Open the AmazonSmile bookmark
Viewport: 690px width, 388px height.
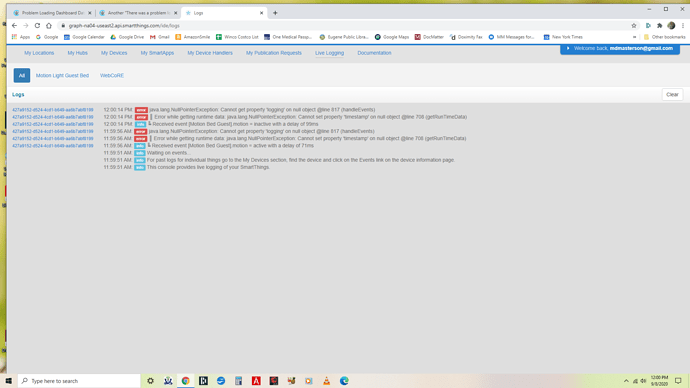pyautogui.click(x=193, y=37)
